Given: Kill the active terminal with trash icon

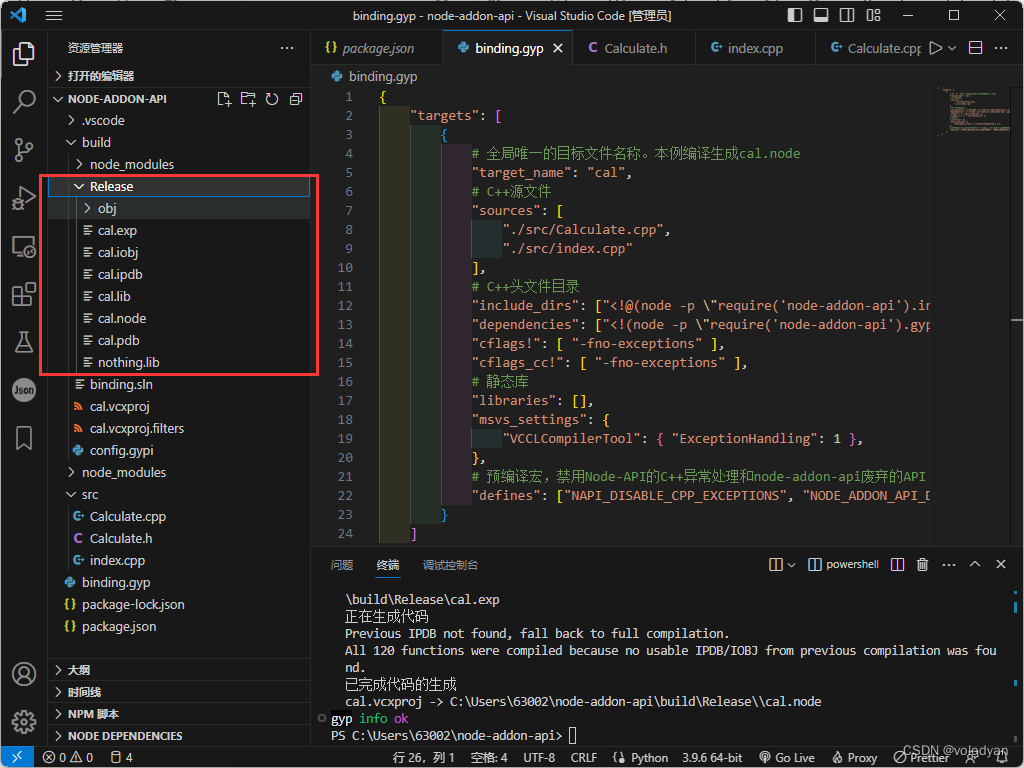Looking at the screenshot, I should tap(921, 564).
